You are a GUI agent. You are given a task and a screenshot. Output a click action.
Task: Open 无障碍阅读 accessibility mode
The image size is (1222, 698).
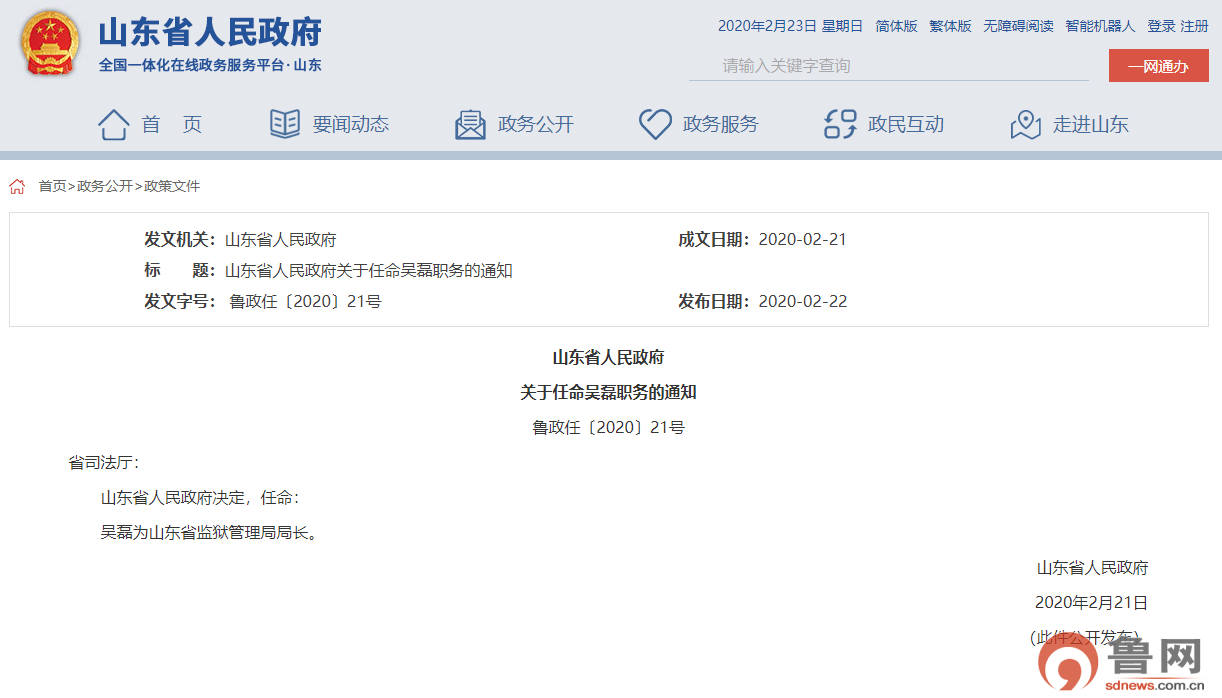(x=1018, y=26)
